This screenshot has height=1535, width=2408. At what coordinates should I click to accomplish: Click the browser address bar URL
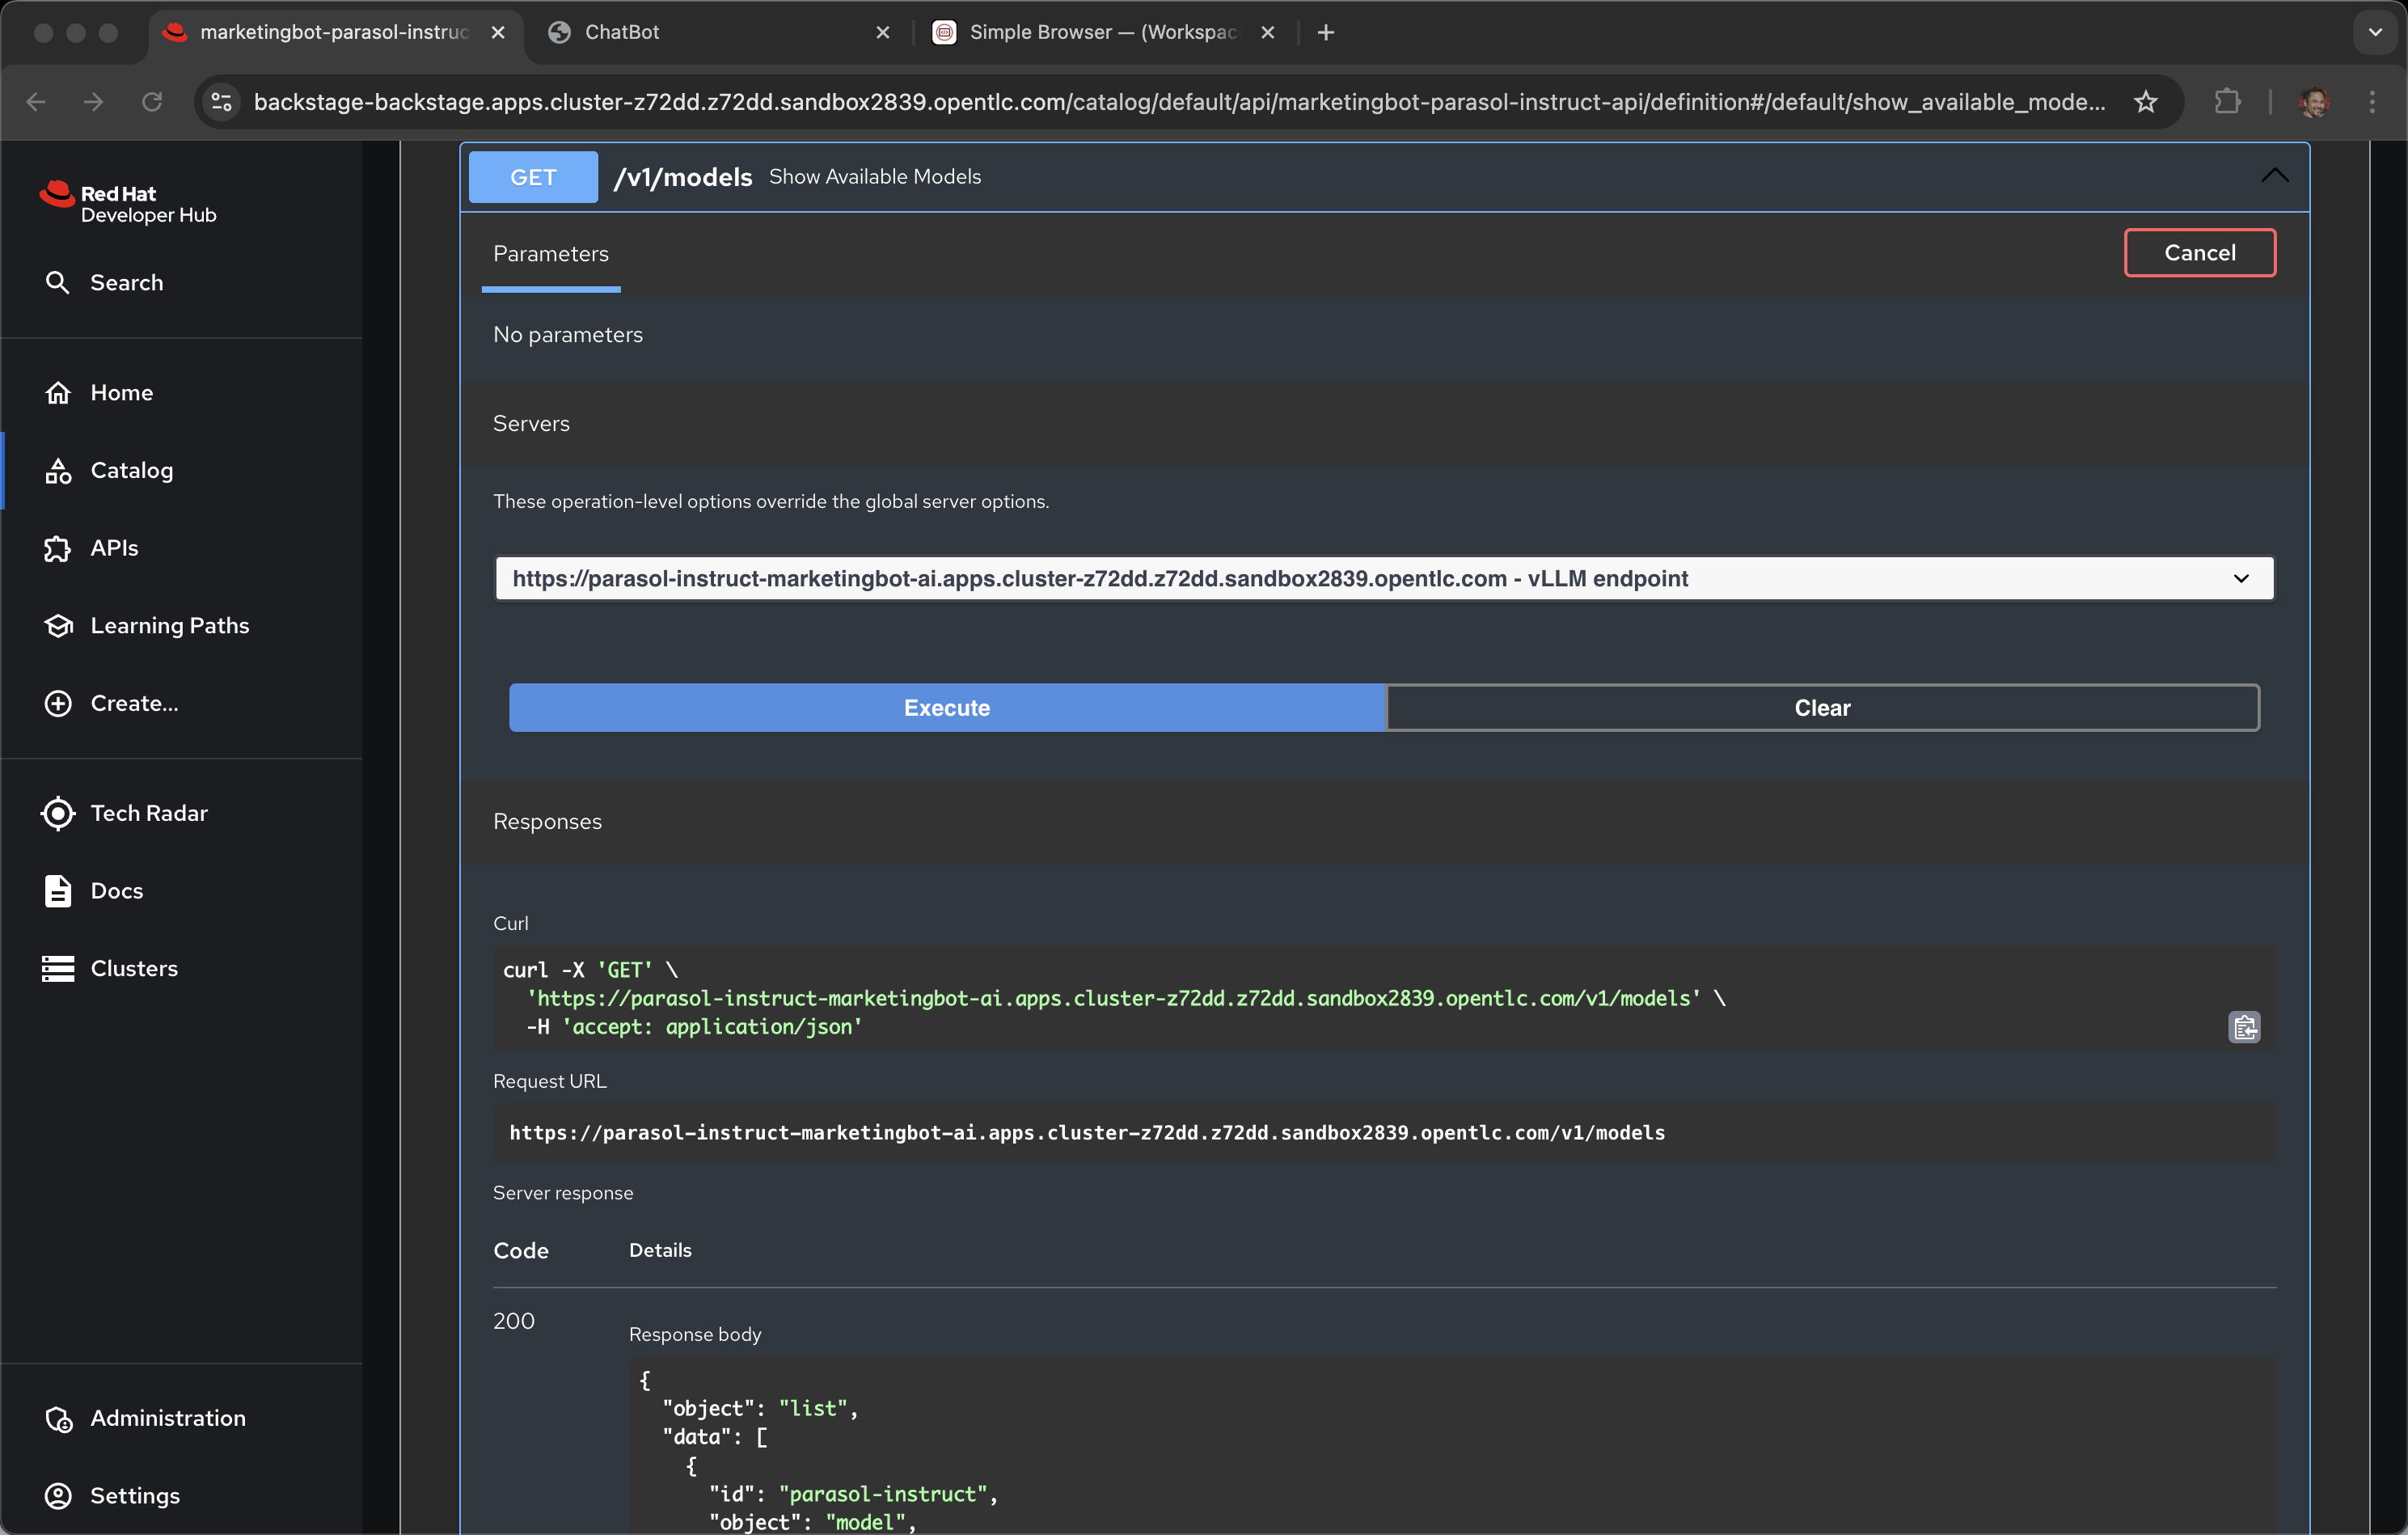point(1178,102)
